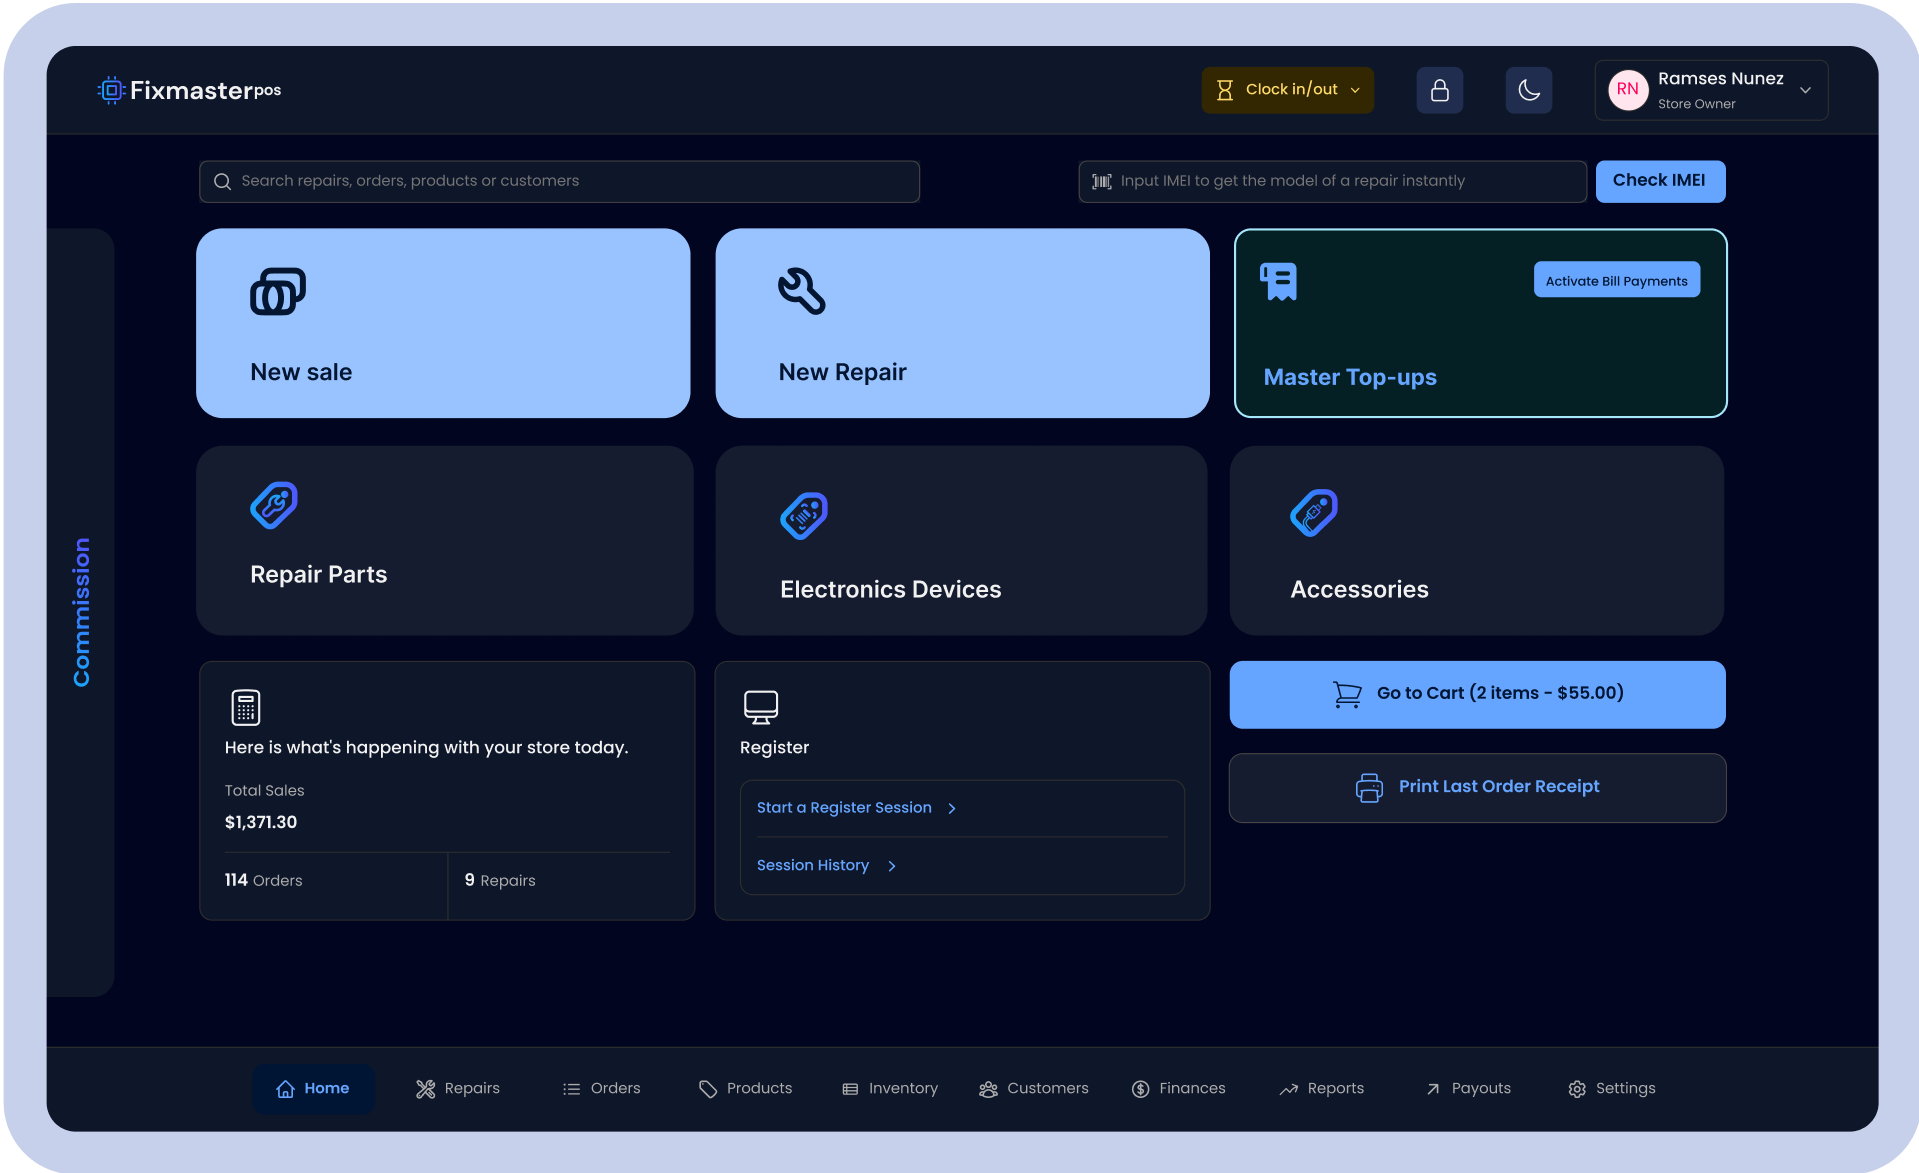1919x1173 pixels.
Task: Open Repair Parts tag icon
Action: tap(274, 505)
